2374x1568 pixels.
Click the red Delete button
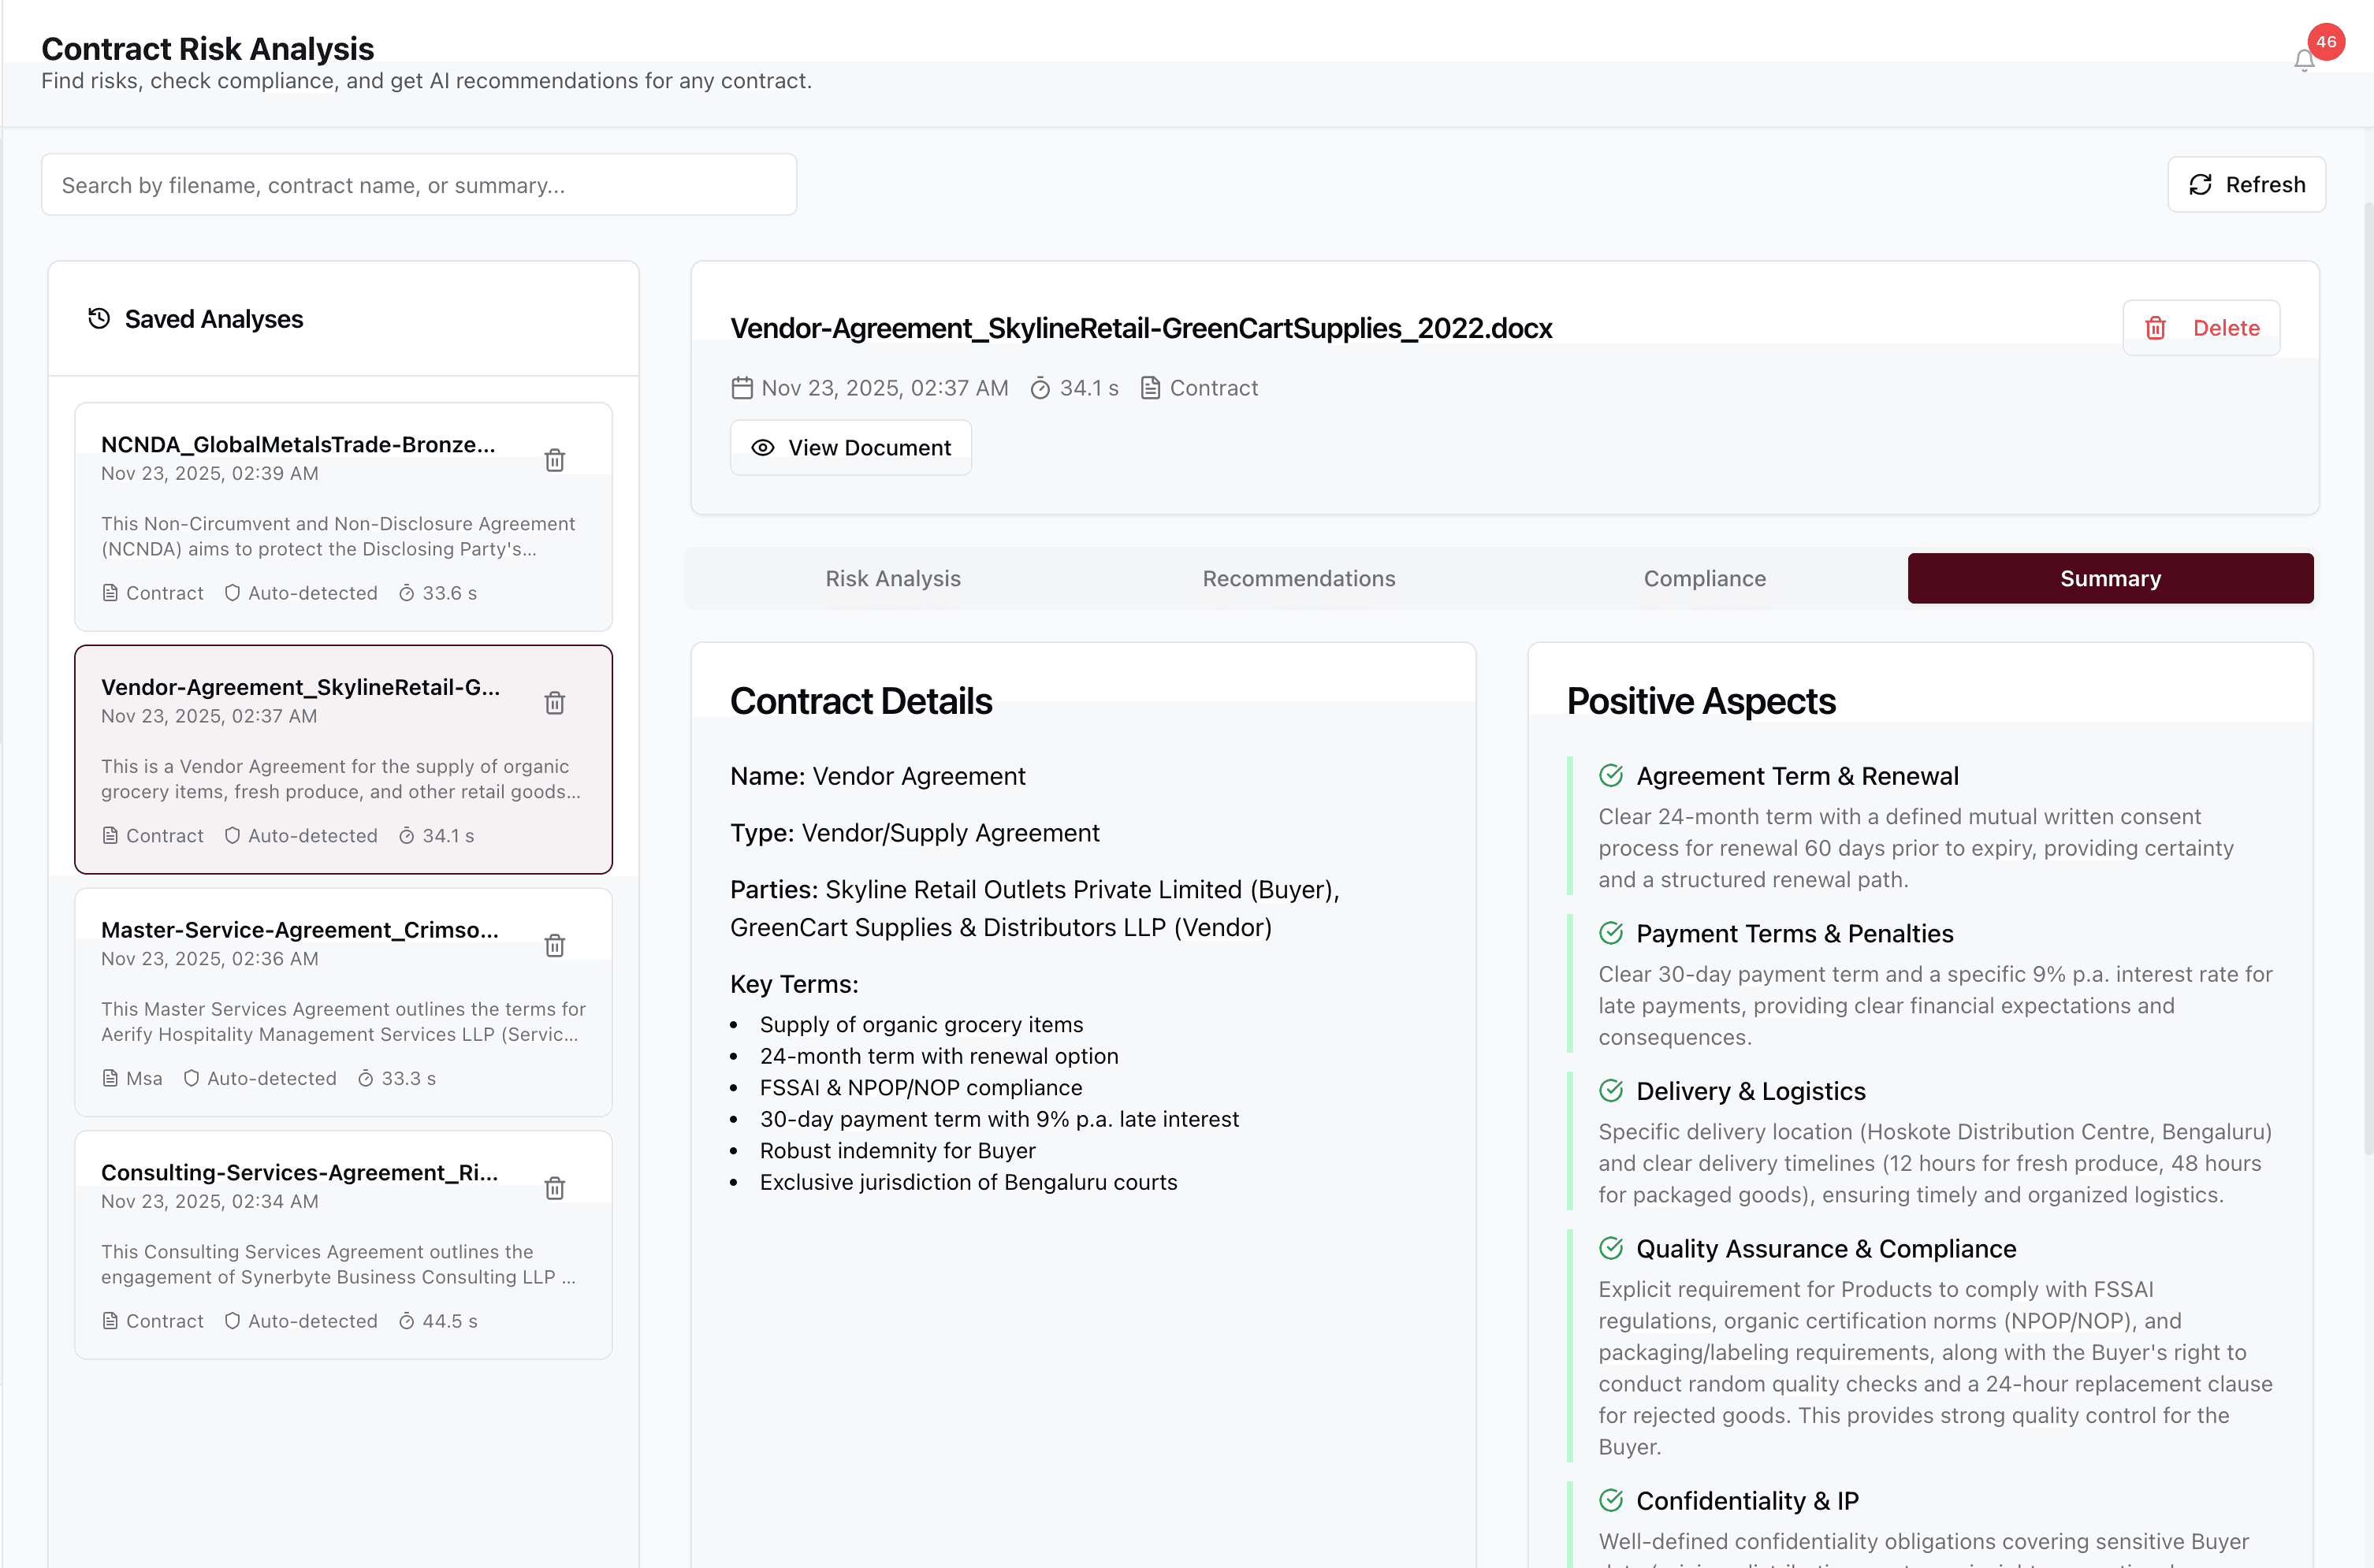click(x=2201, y=328)
